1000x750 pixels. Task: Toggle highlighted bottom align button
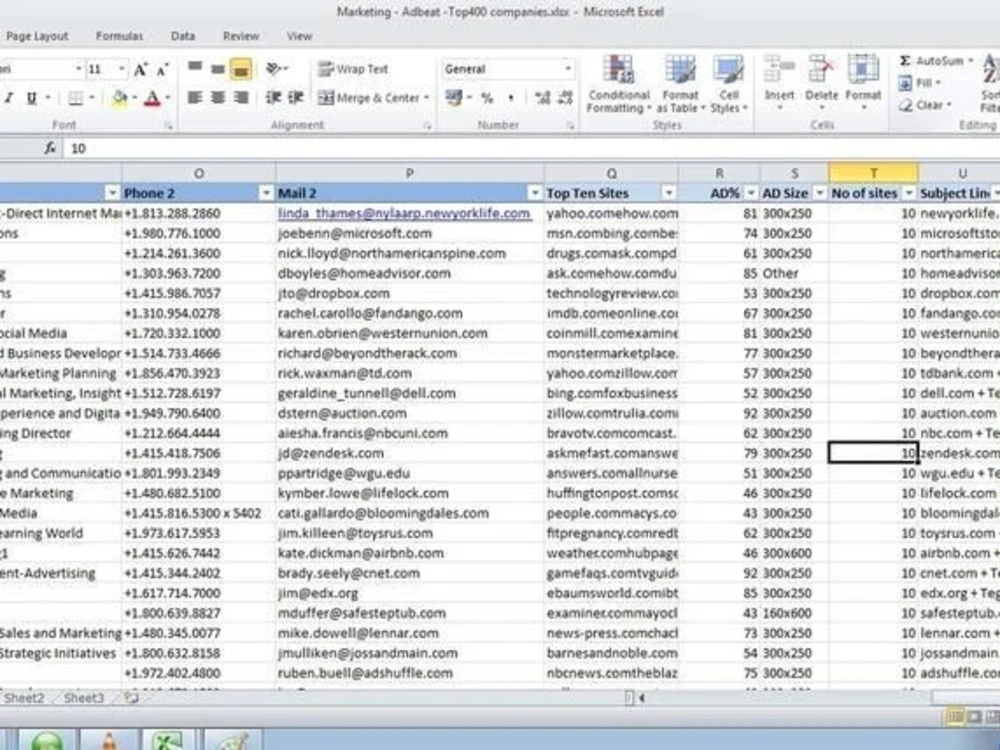point(241,69)
